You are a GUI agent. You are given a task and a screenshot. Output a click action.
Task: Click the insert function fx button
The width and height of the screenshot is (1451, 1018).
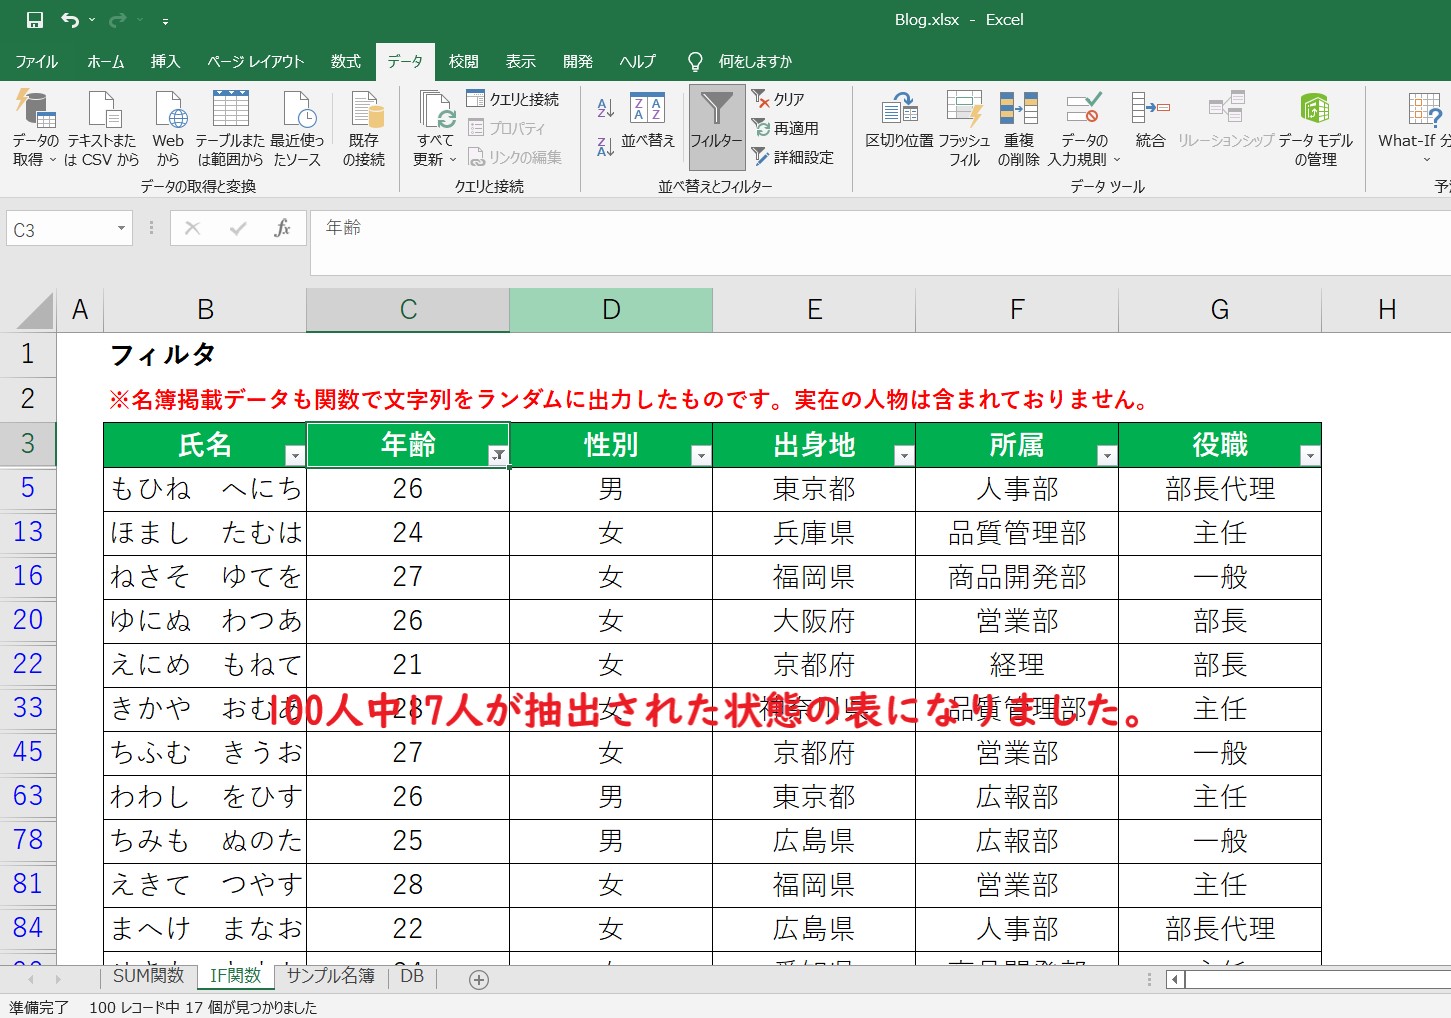click(282, 229)
